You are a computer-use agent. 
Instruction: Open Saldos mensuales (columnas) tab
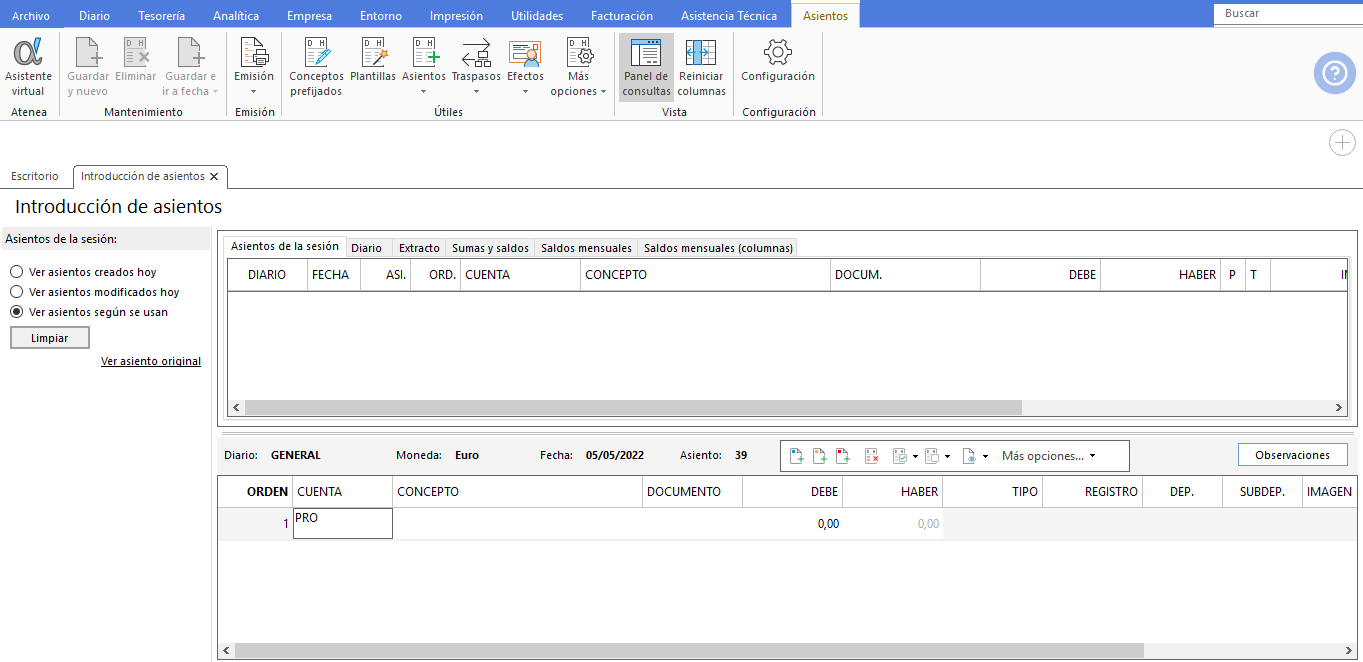pos(718,248)
